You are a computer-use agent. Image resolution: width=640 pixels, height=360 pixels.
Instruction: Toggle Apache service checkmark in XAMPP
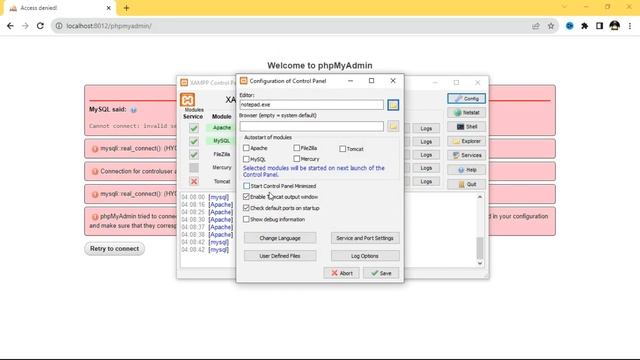click(x=194, y=128)
